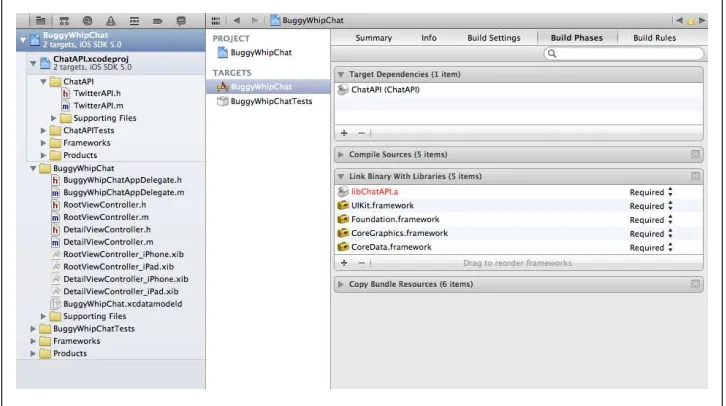Remove library with the minus button
The image size is (726, 406).
(x=362, y=263)
